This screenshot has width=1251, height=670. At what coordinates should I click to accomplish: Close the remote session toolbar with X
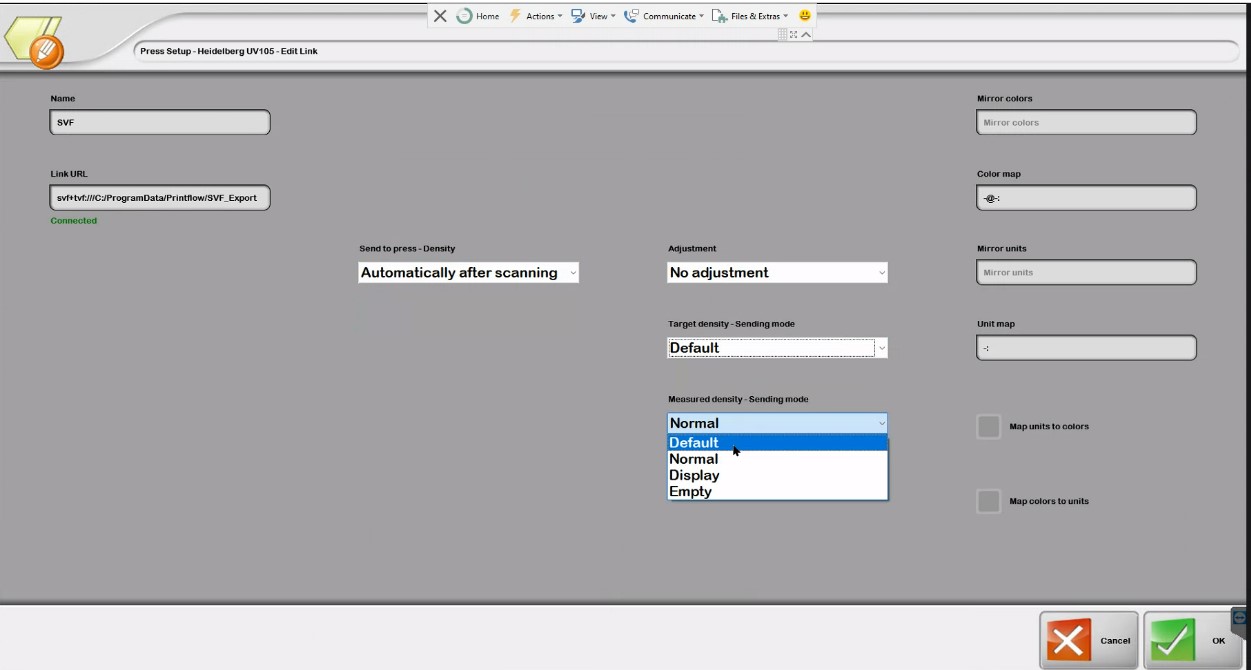[x=440, y=16]
